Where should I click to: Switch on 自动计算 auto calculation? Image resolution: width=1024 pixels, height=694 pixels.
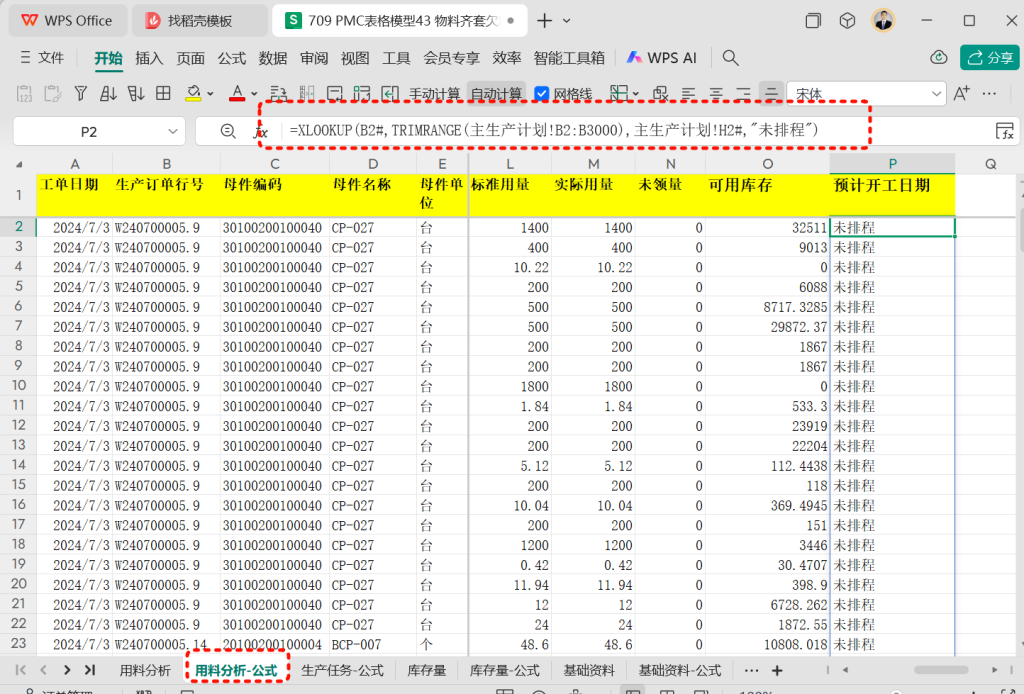click(496, 94)
